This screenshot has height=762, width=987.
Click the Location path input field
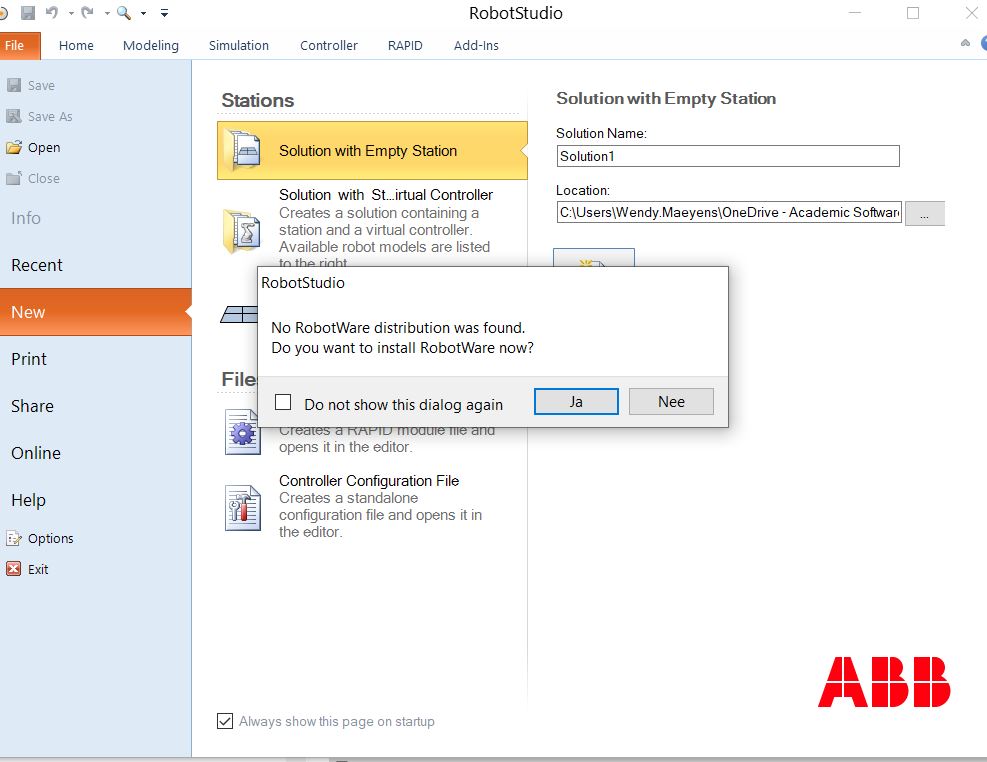[x=730, y=213]
